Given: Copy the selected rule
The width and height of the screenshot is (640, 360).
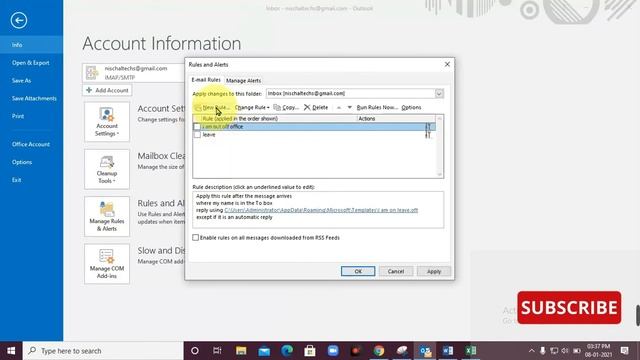Looking at the screenshot, I should tap(286, 107).
